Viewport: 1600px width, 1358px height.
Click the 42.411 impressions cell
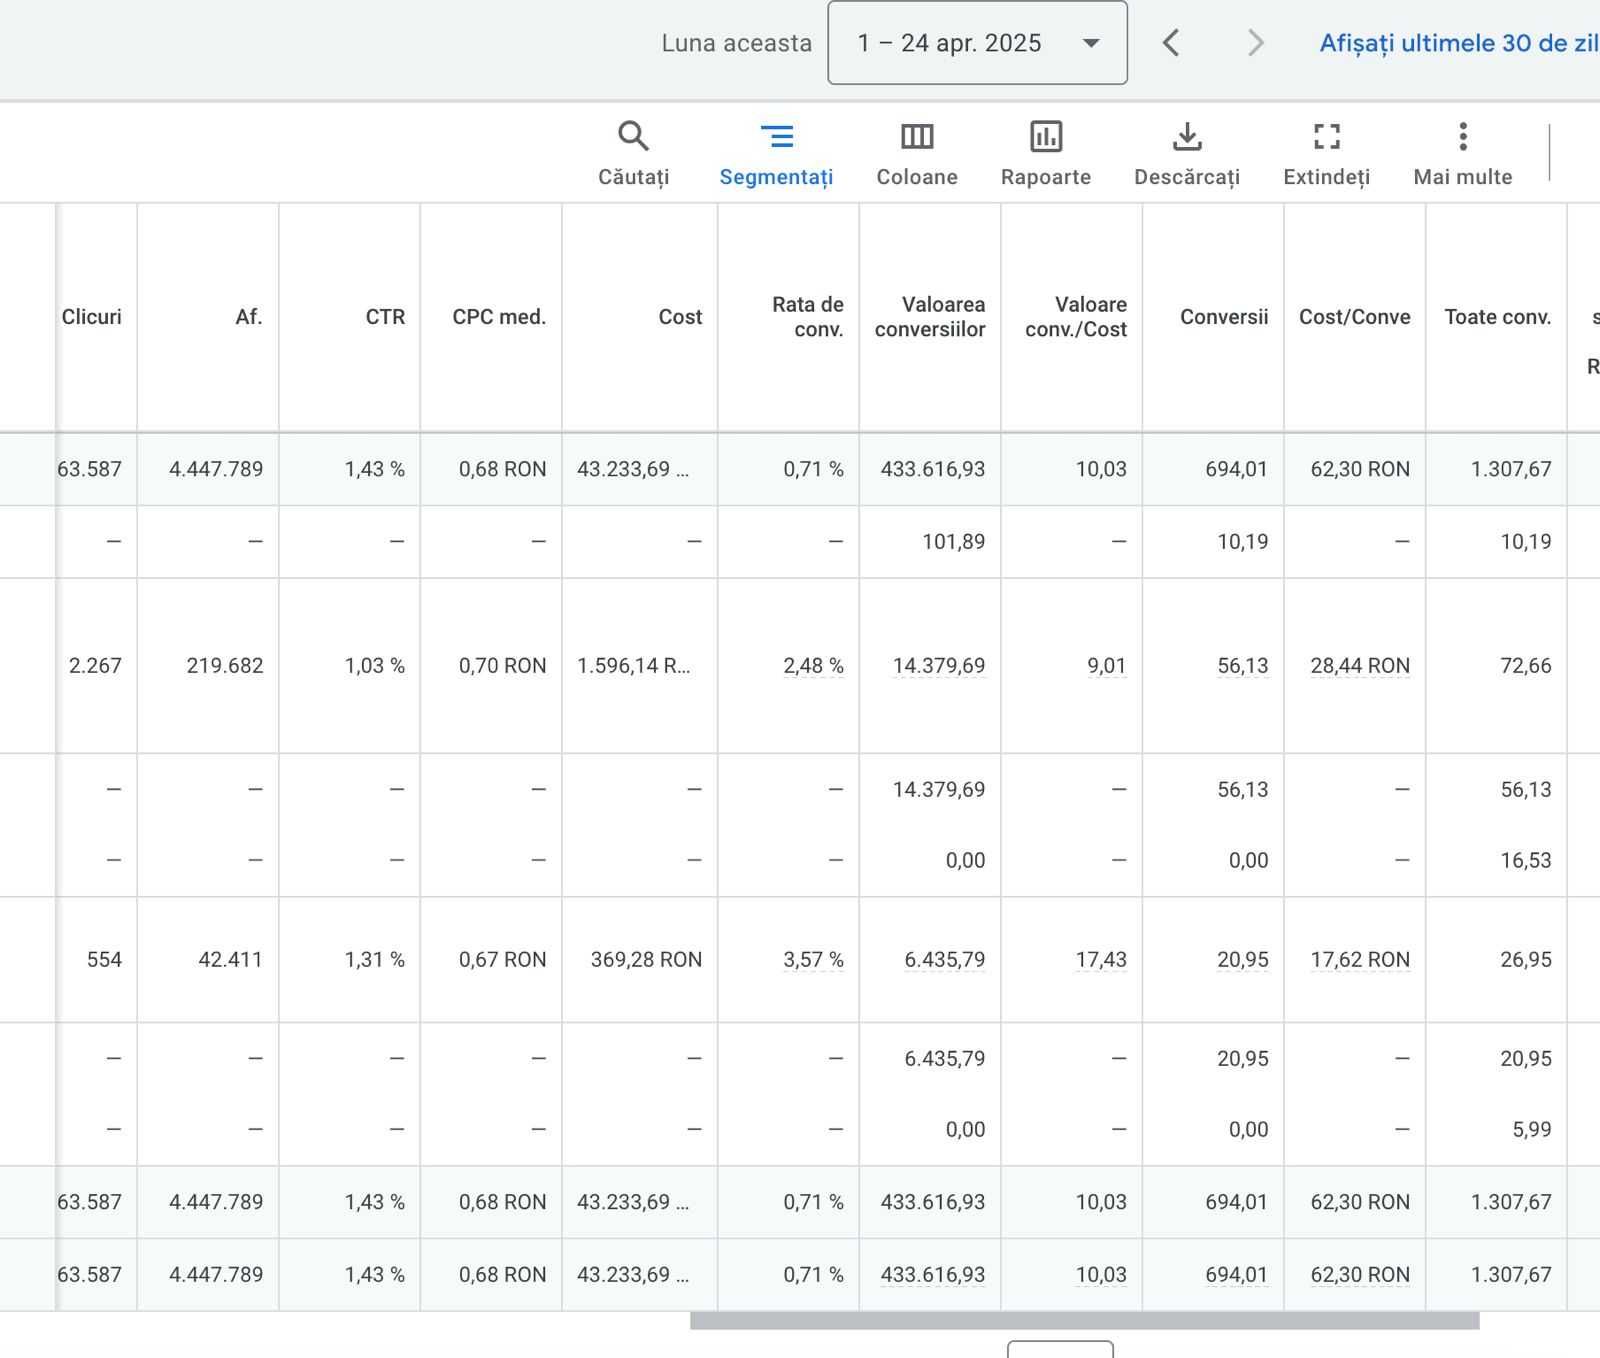click(x=230, y=960)
